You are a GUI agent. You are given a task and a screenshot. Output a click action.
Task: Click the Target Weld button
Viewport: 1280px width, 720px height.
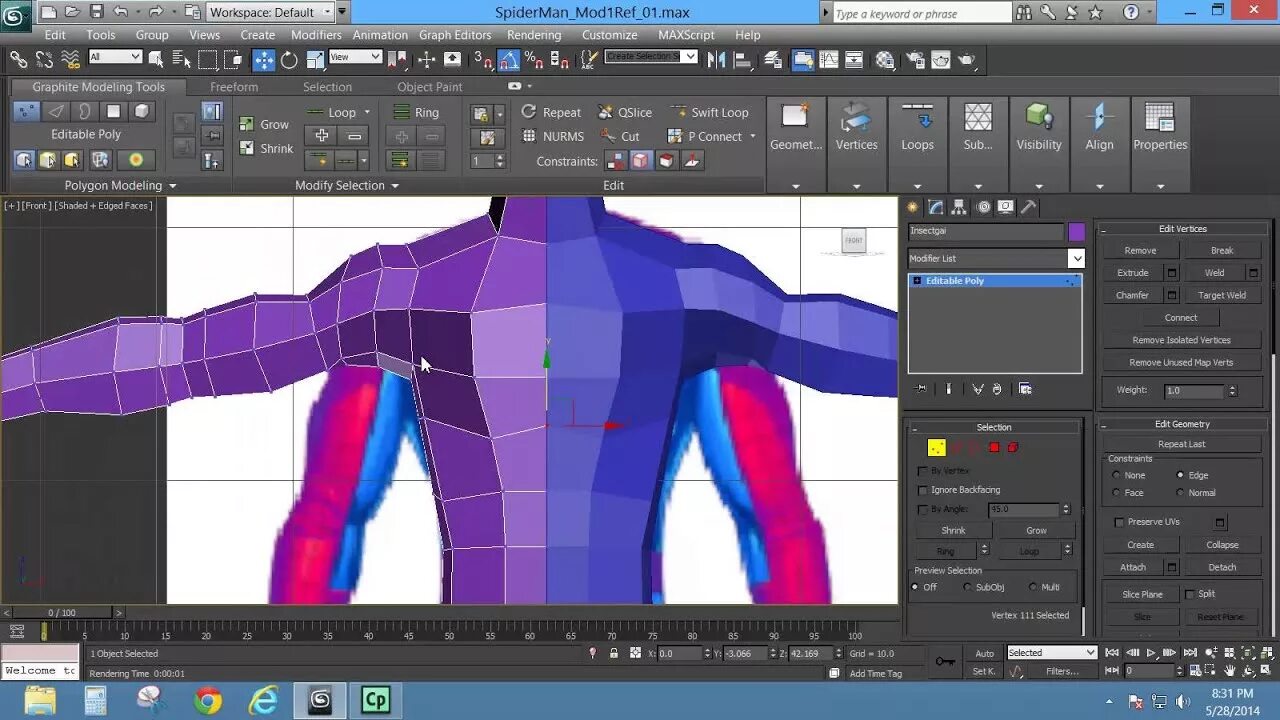(1222, 295)
